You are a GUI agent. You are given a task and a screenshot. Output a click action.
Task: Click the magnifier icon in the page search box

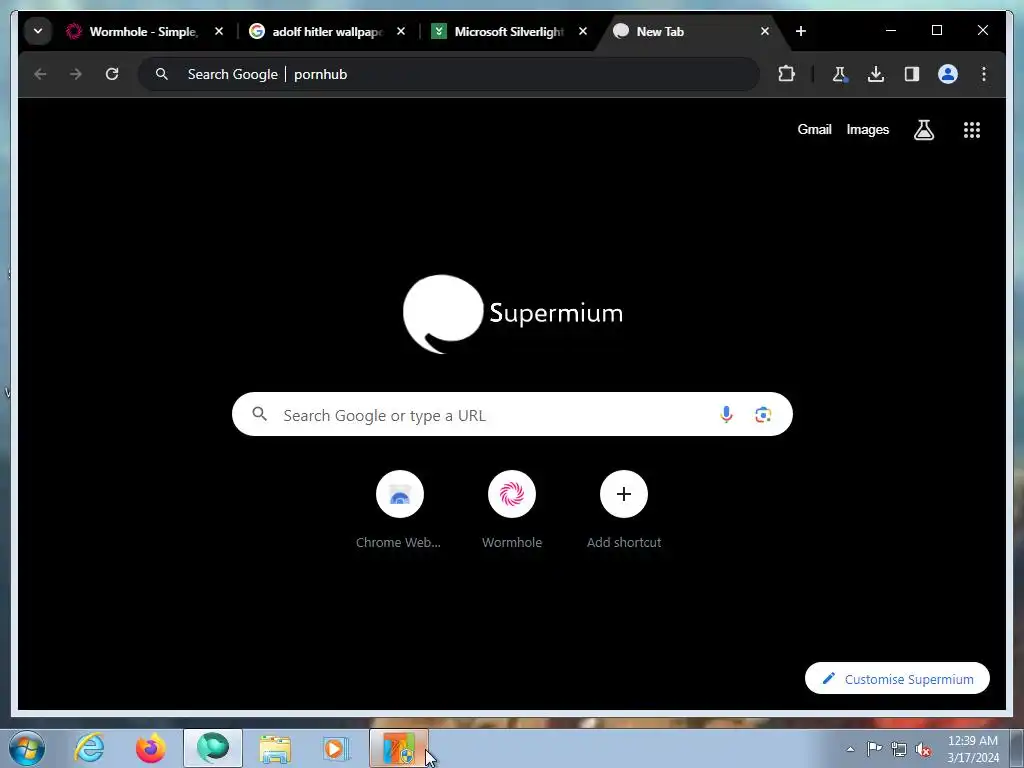click(x=259, y=414)
